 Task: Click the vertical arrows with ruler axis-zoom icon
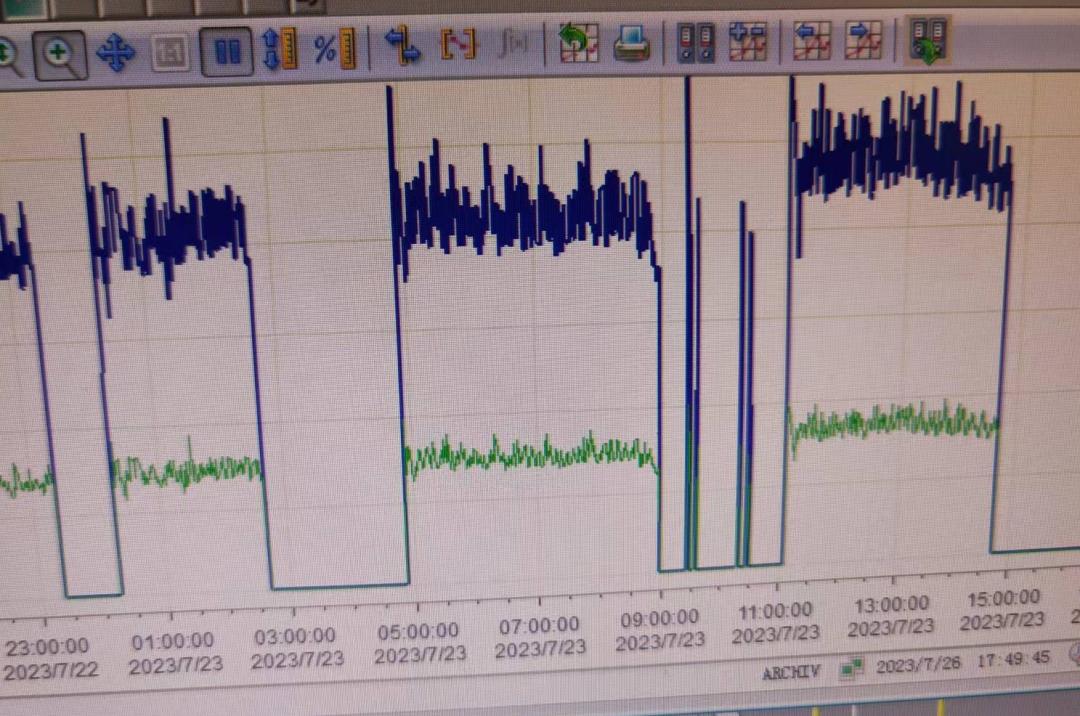pos(280,50)
